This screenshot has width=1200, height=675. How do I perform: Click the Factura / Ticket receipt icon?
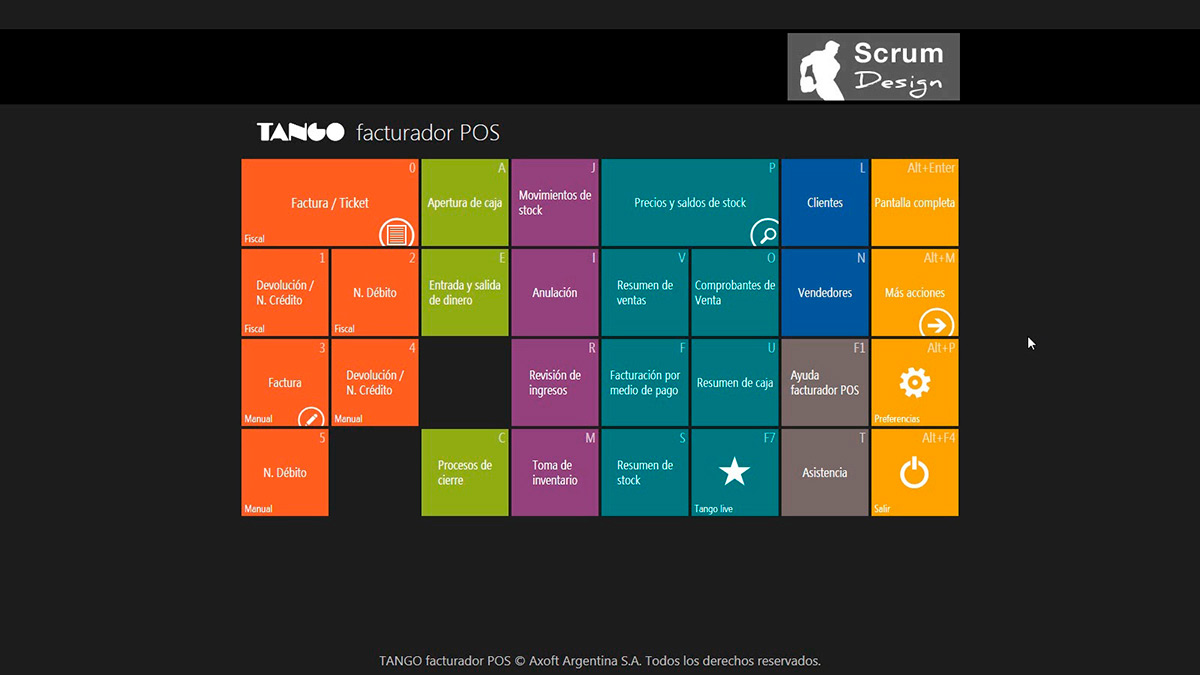[396, 234]
